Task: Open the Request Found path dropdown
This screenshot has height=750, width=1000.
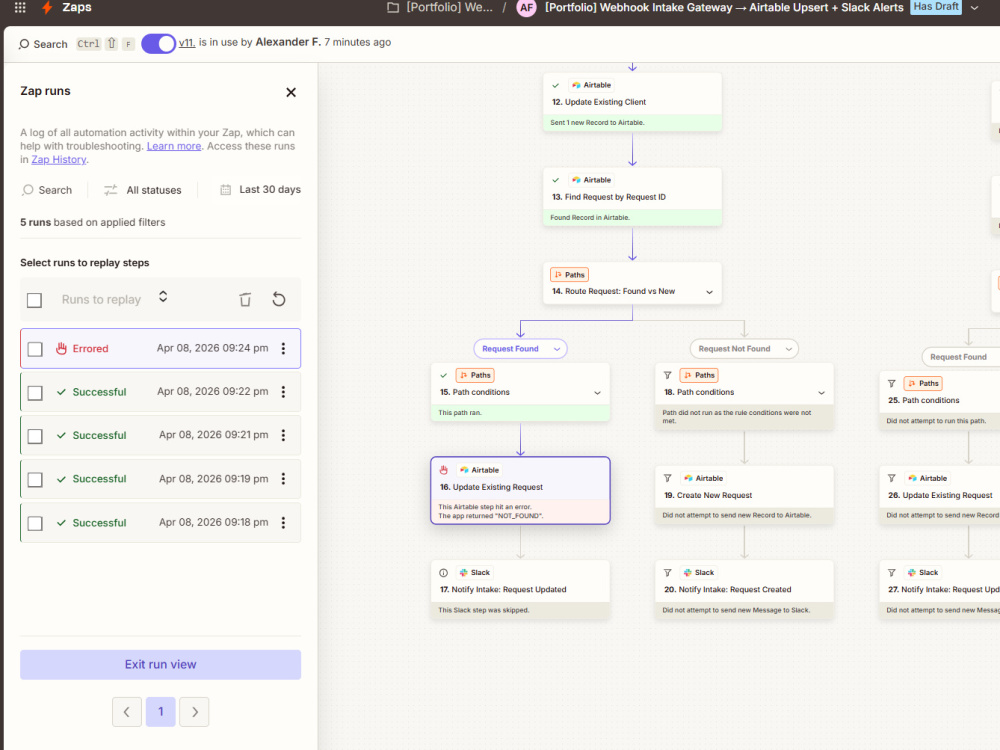Action: [x=520, y=349]
